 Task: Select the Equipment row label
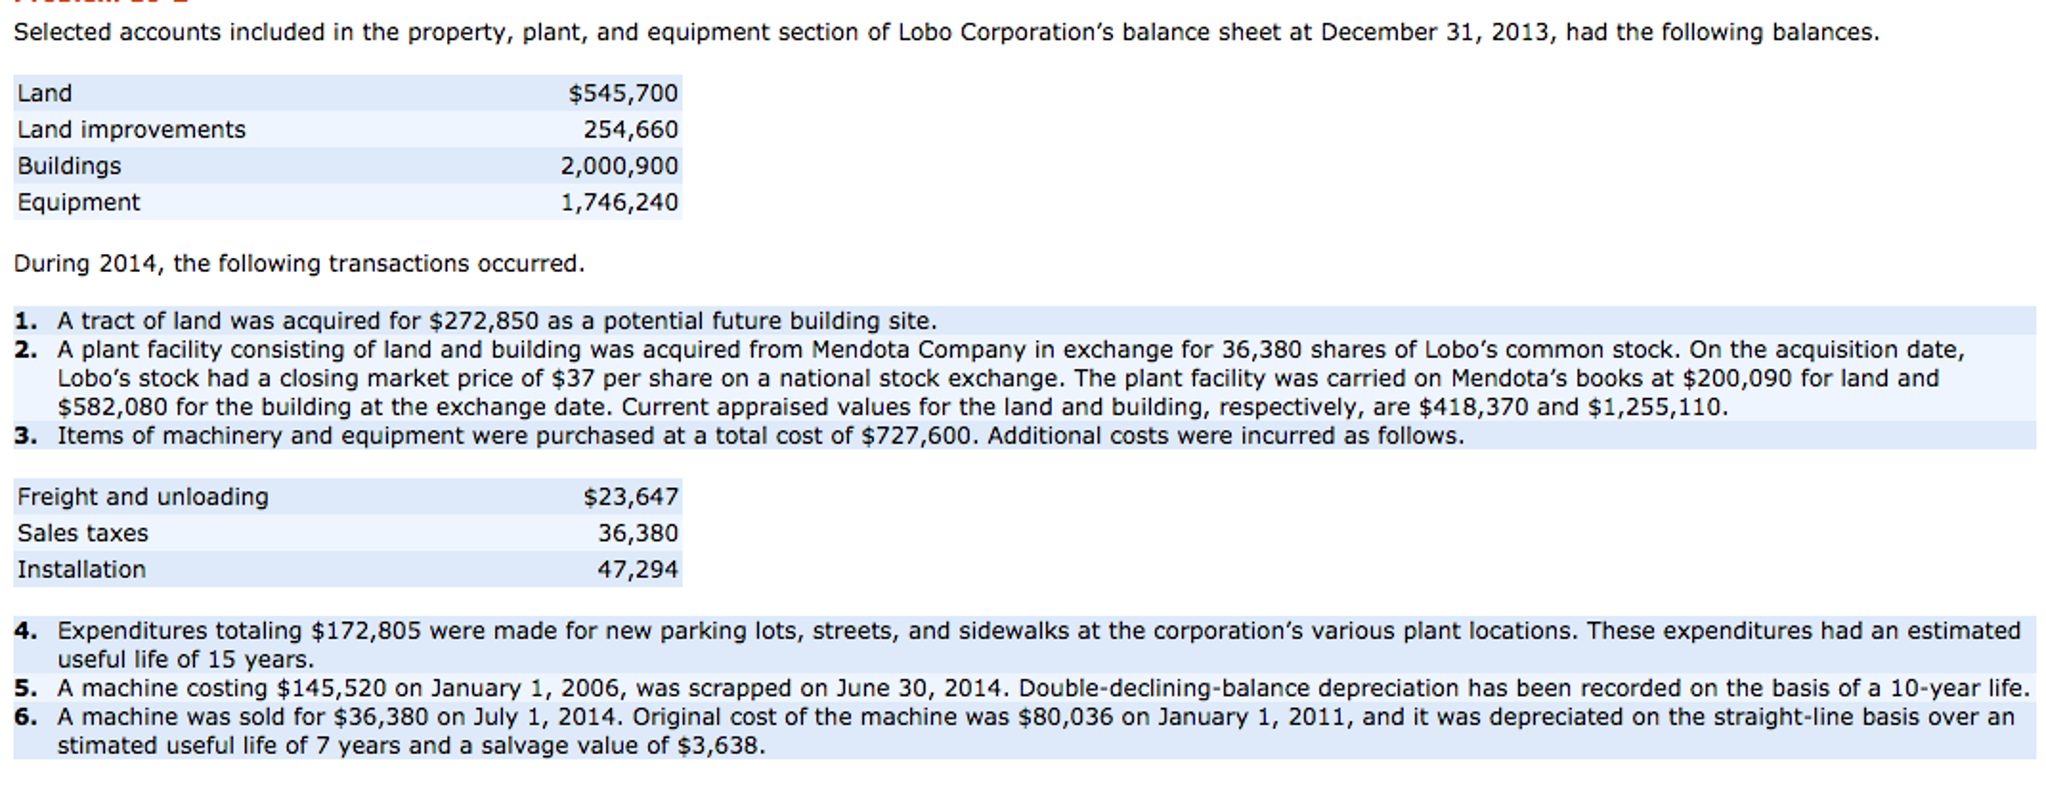point(79,202)
